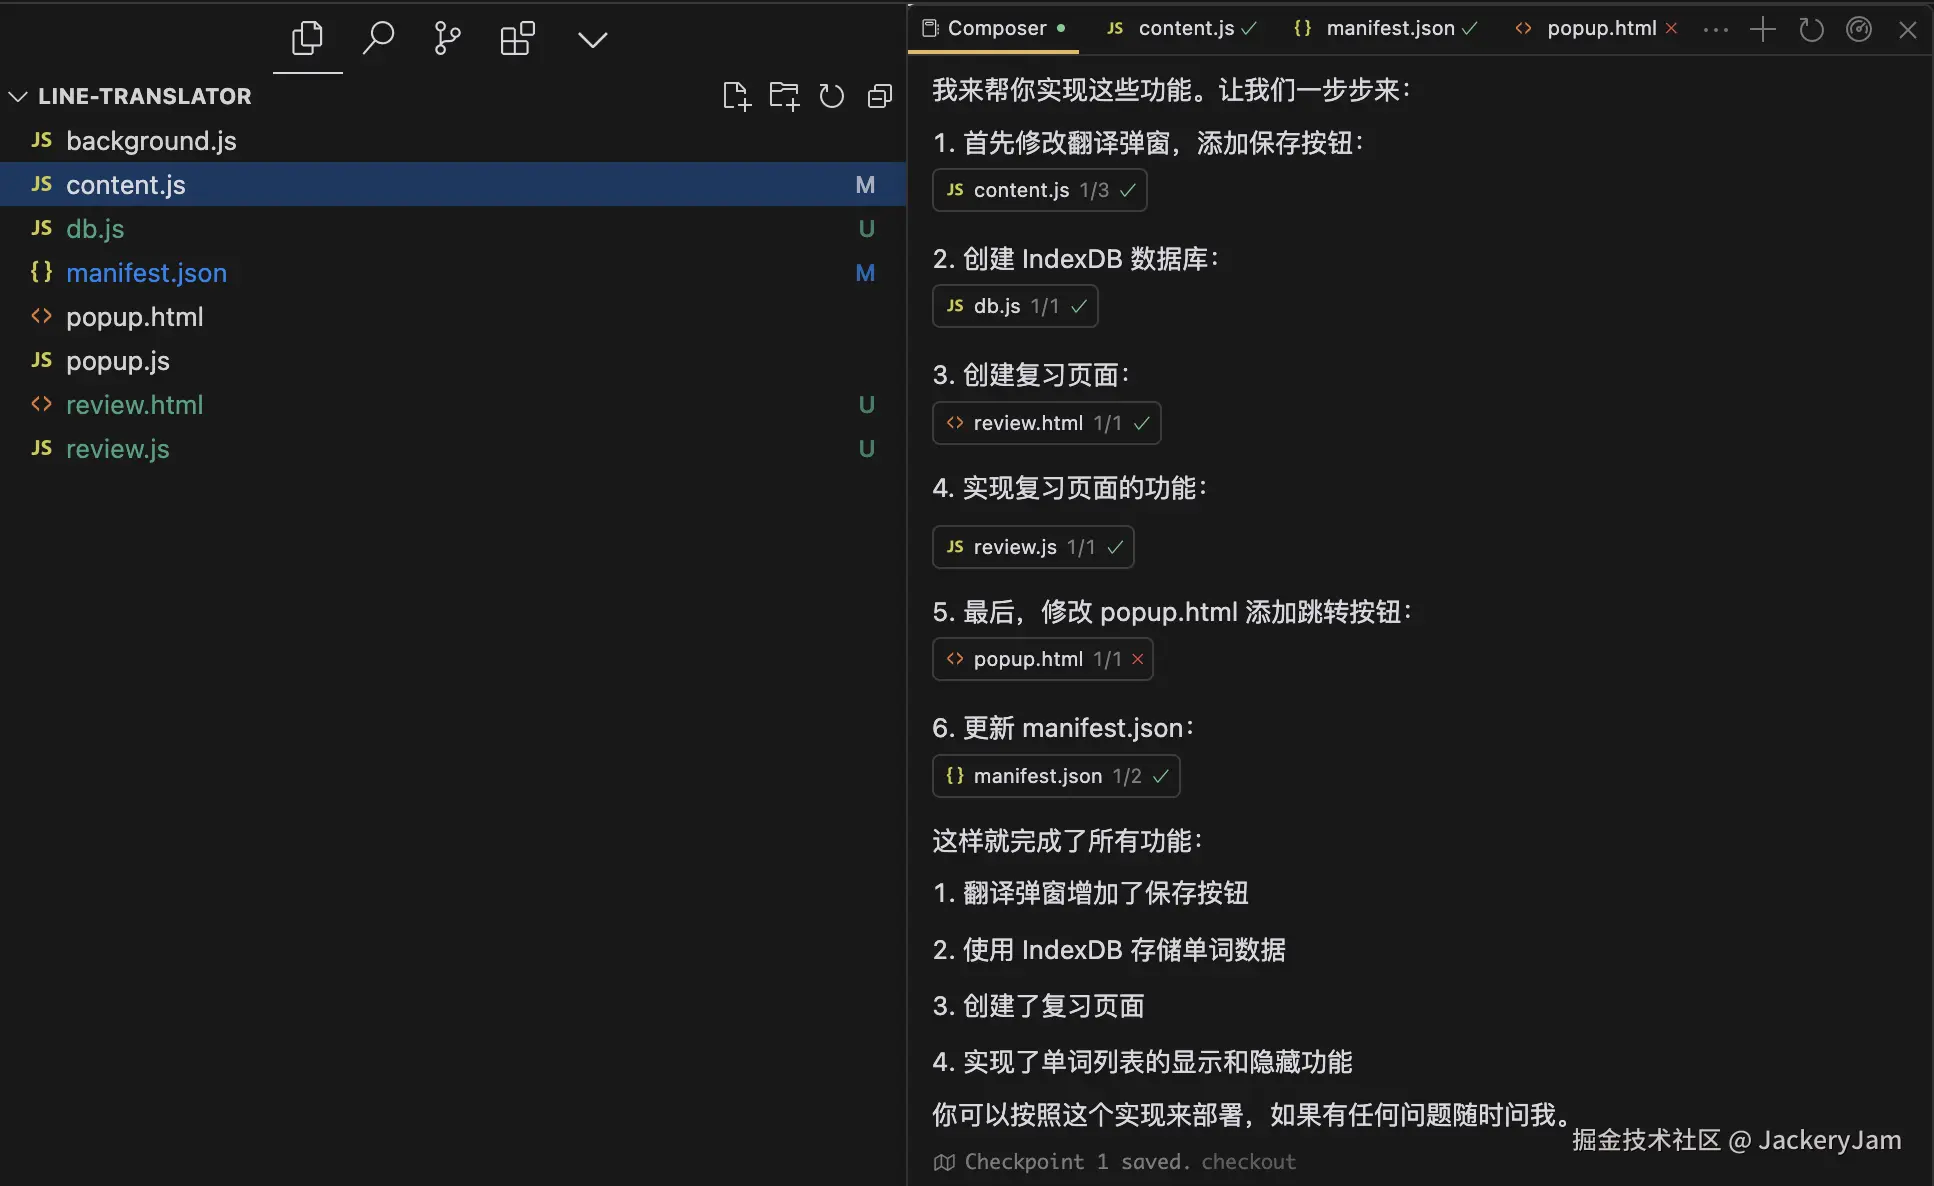
Task: Click the New File icon
Action: pos(736,96)
